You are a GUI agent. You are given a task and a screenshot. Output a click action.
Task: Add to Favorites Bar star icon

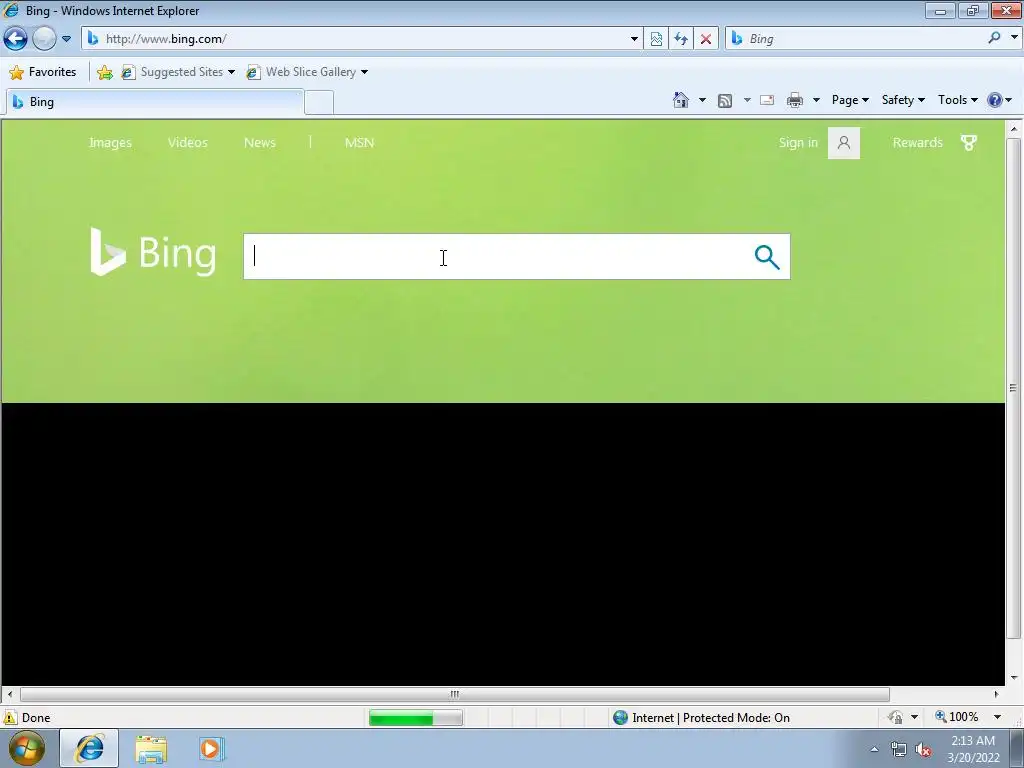pyautogui.click(x=104, y=72)
